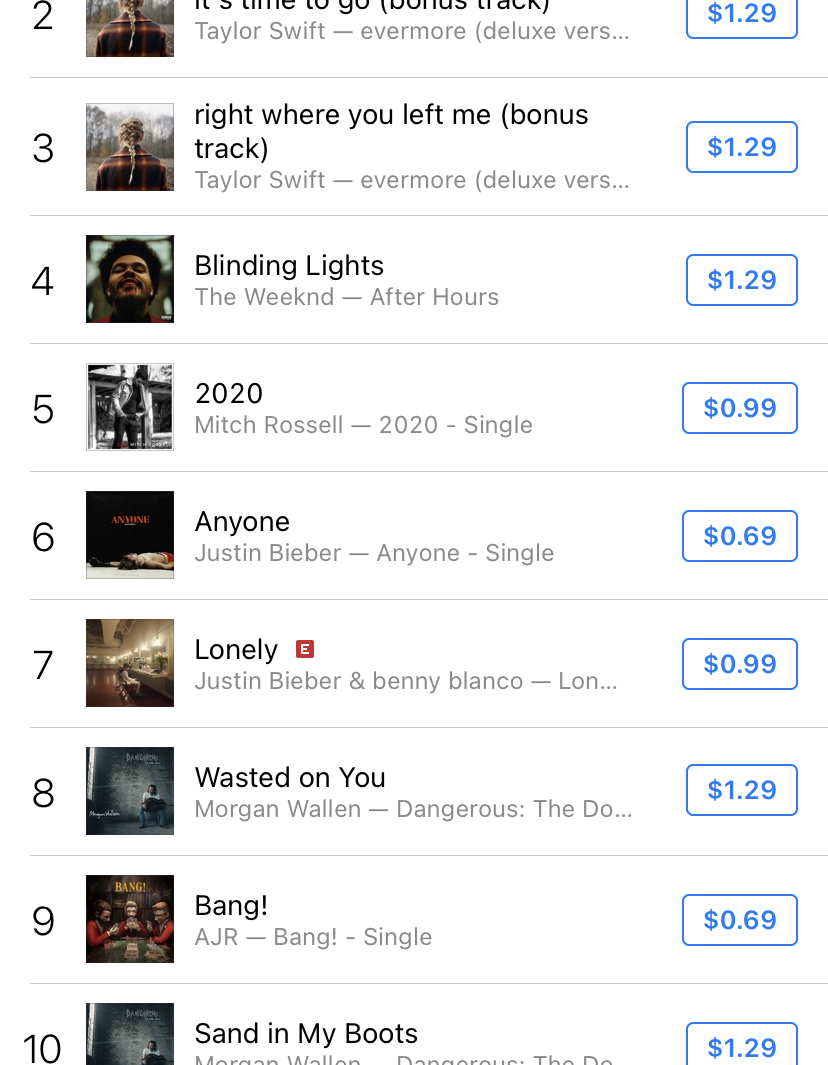Select the Wasted on You song title
The image size is (828, 1065).
coord(290,778)
